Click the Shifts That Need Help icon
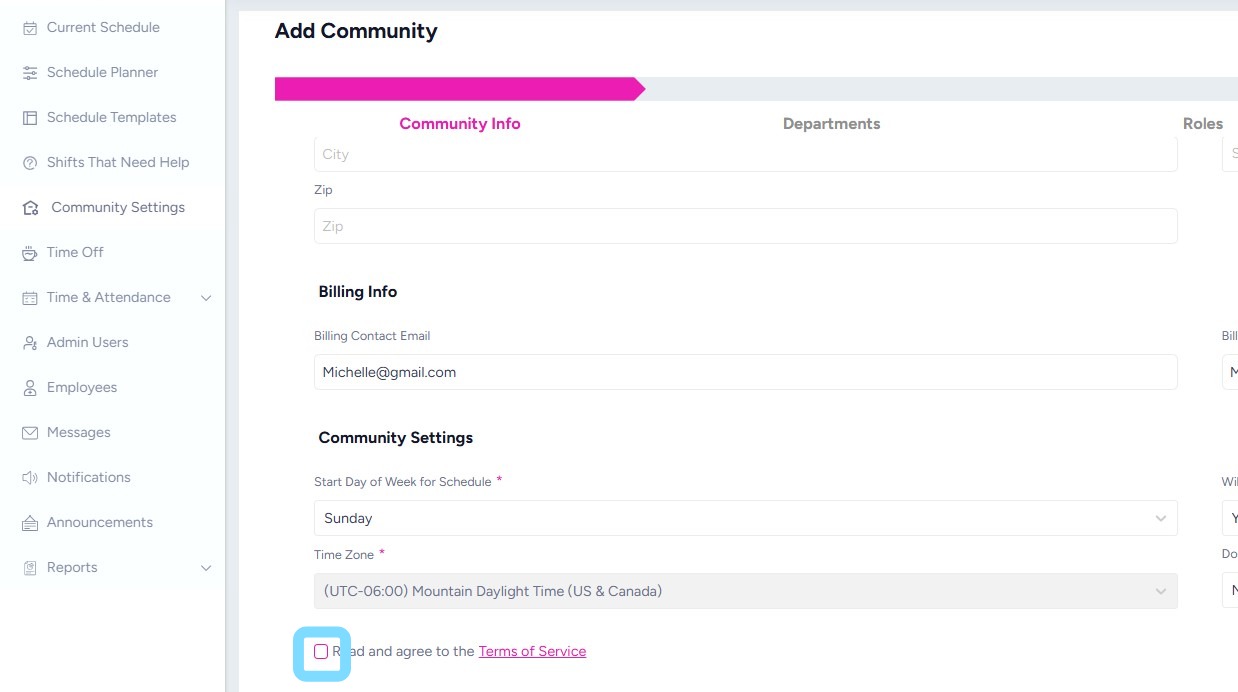Image resolution: width=1238 pixels, height=692 pixels. click(x=30, y=163)
